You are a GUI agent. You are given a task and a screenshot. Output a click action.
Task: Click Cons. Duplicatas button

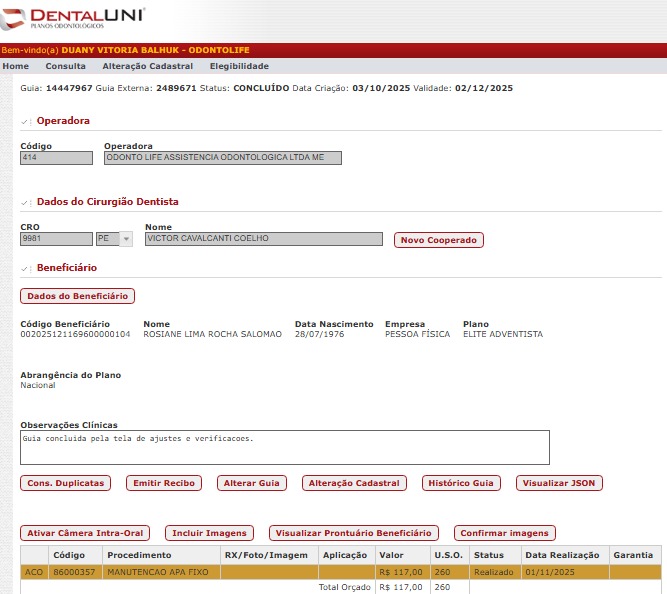(66, 483)
